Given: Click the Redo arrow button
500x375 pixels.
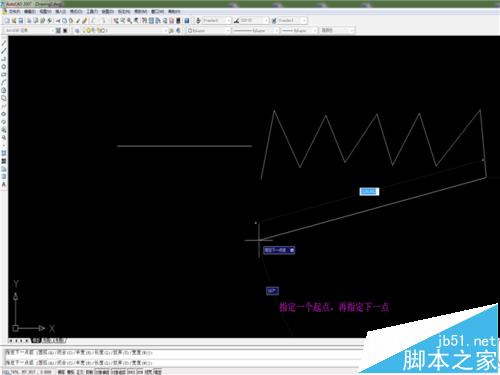Looking at the screenshot, I should (103, 21).
